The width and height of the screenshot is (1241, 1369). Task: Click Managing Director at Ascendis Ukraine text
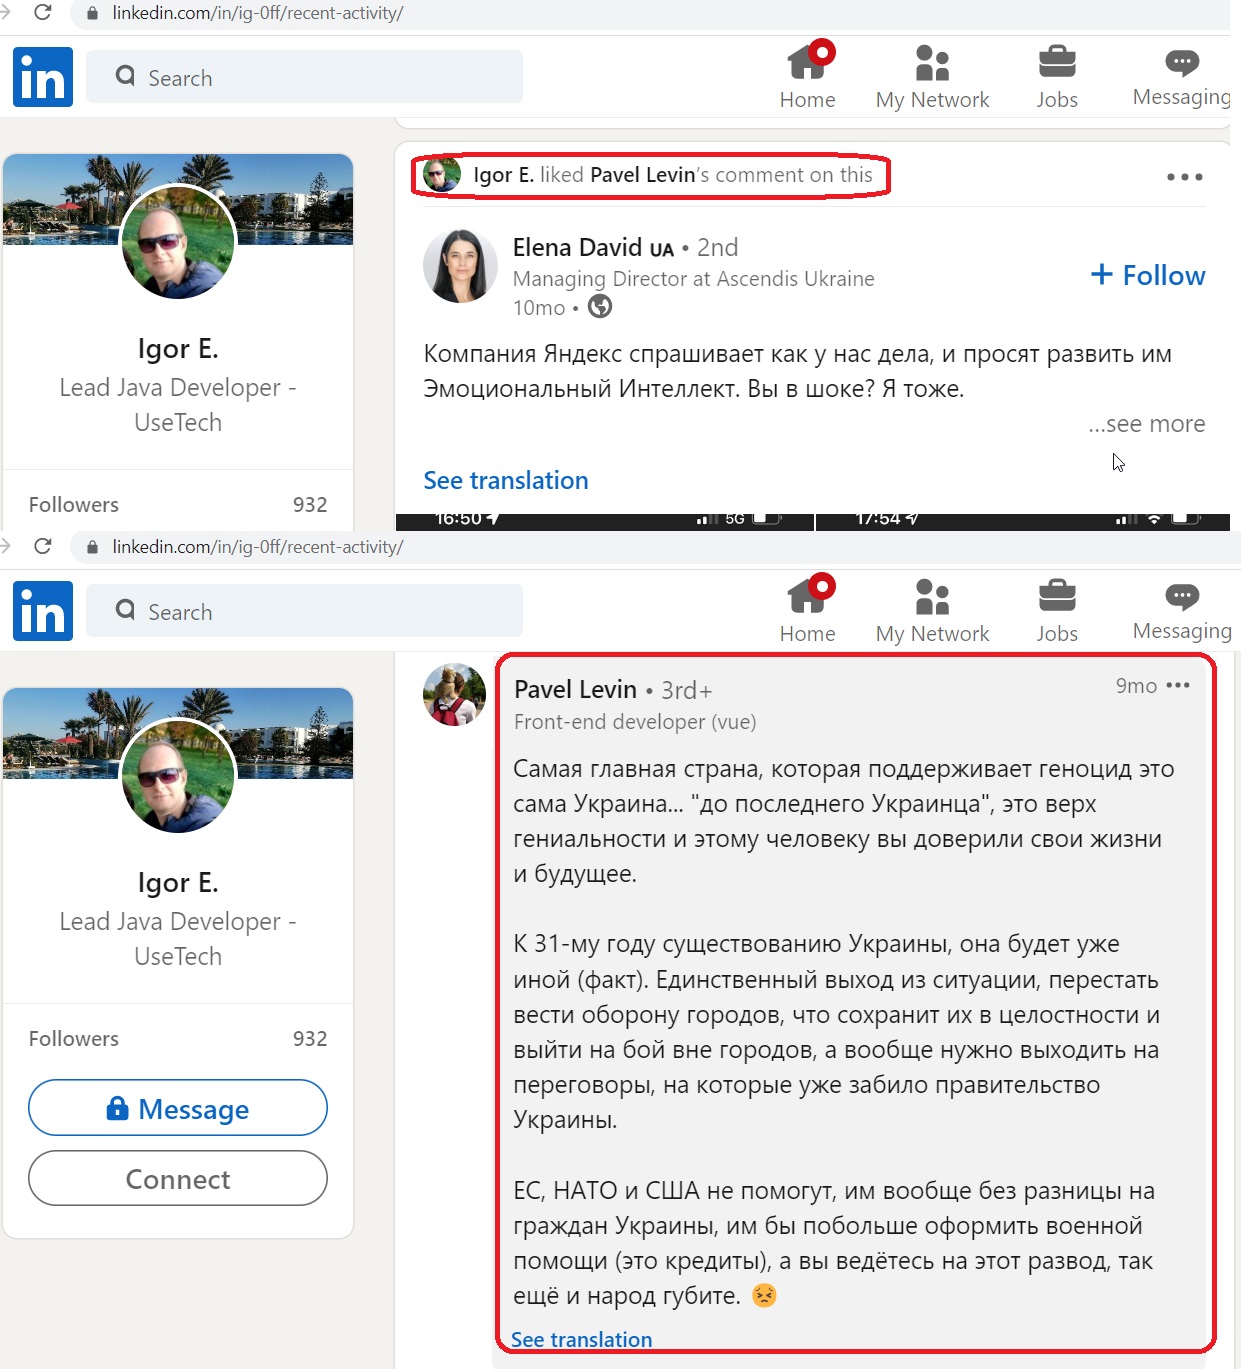(693, 278)
